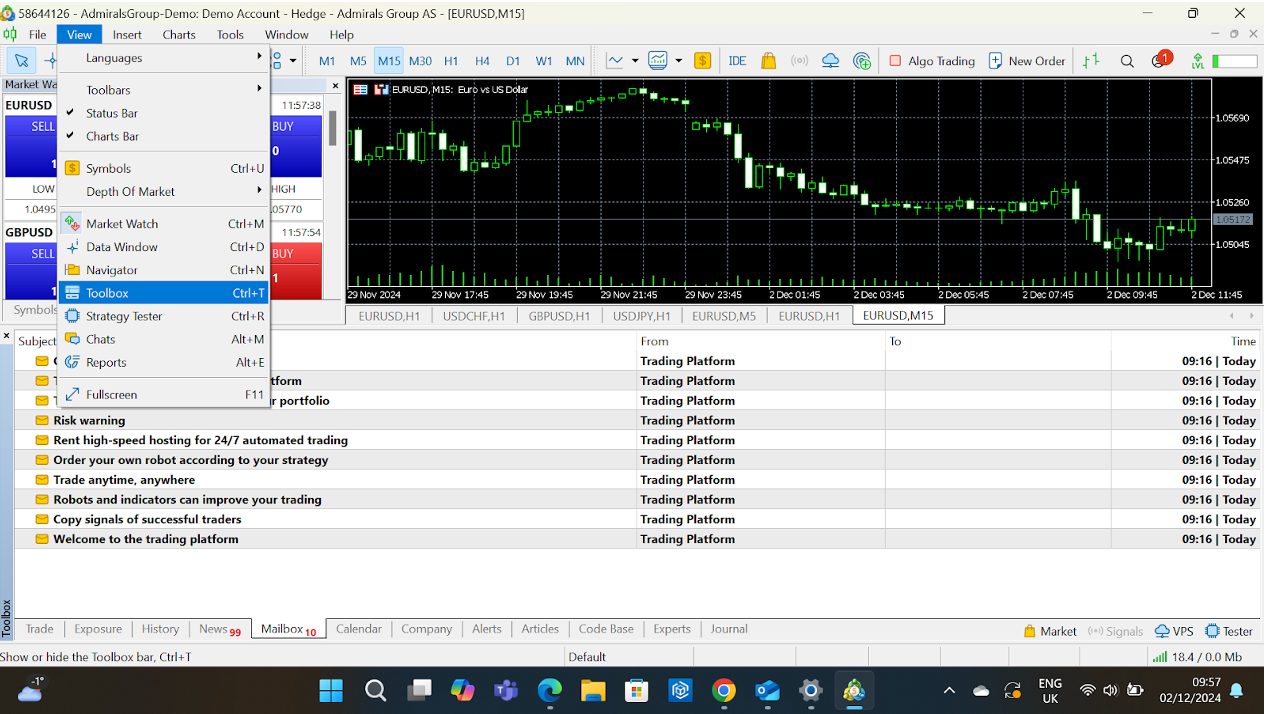
Task: Expand the Languages submenu
Action: pyautogui.click(x=163, y=58)
